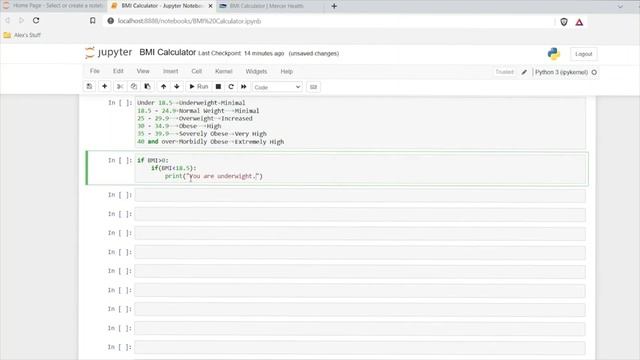Click the Python 3 (ipykernel) kernel indicator
640x360 pixels.
(561, 72)
